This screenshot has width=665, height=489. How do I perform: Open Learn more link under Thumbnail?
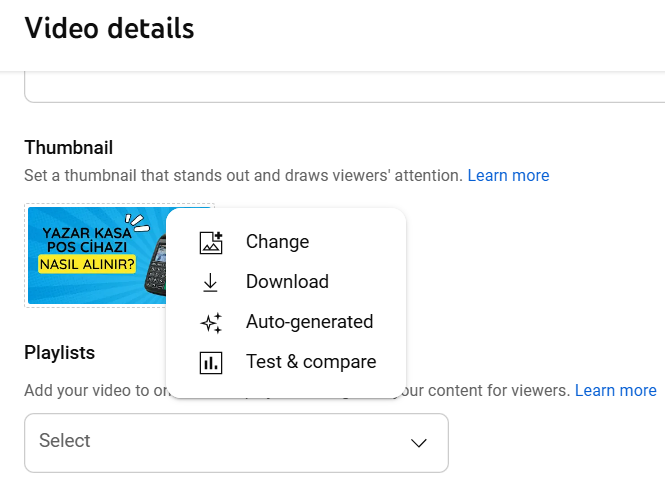508,176
